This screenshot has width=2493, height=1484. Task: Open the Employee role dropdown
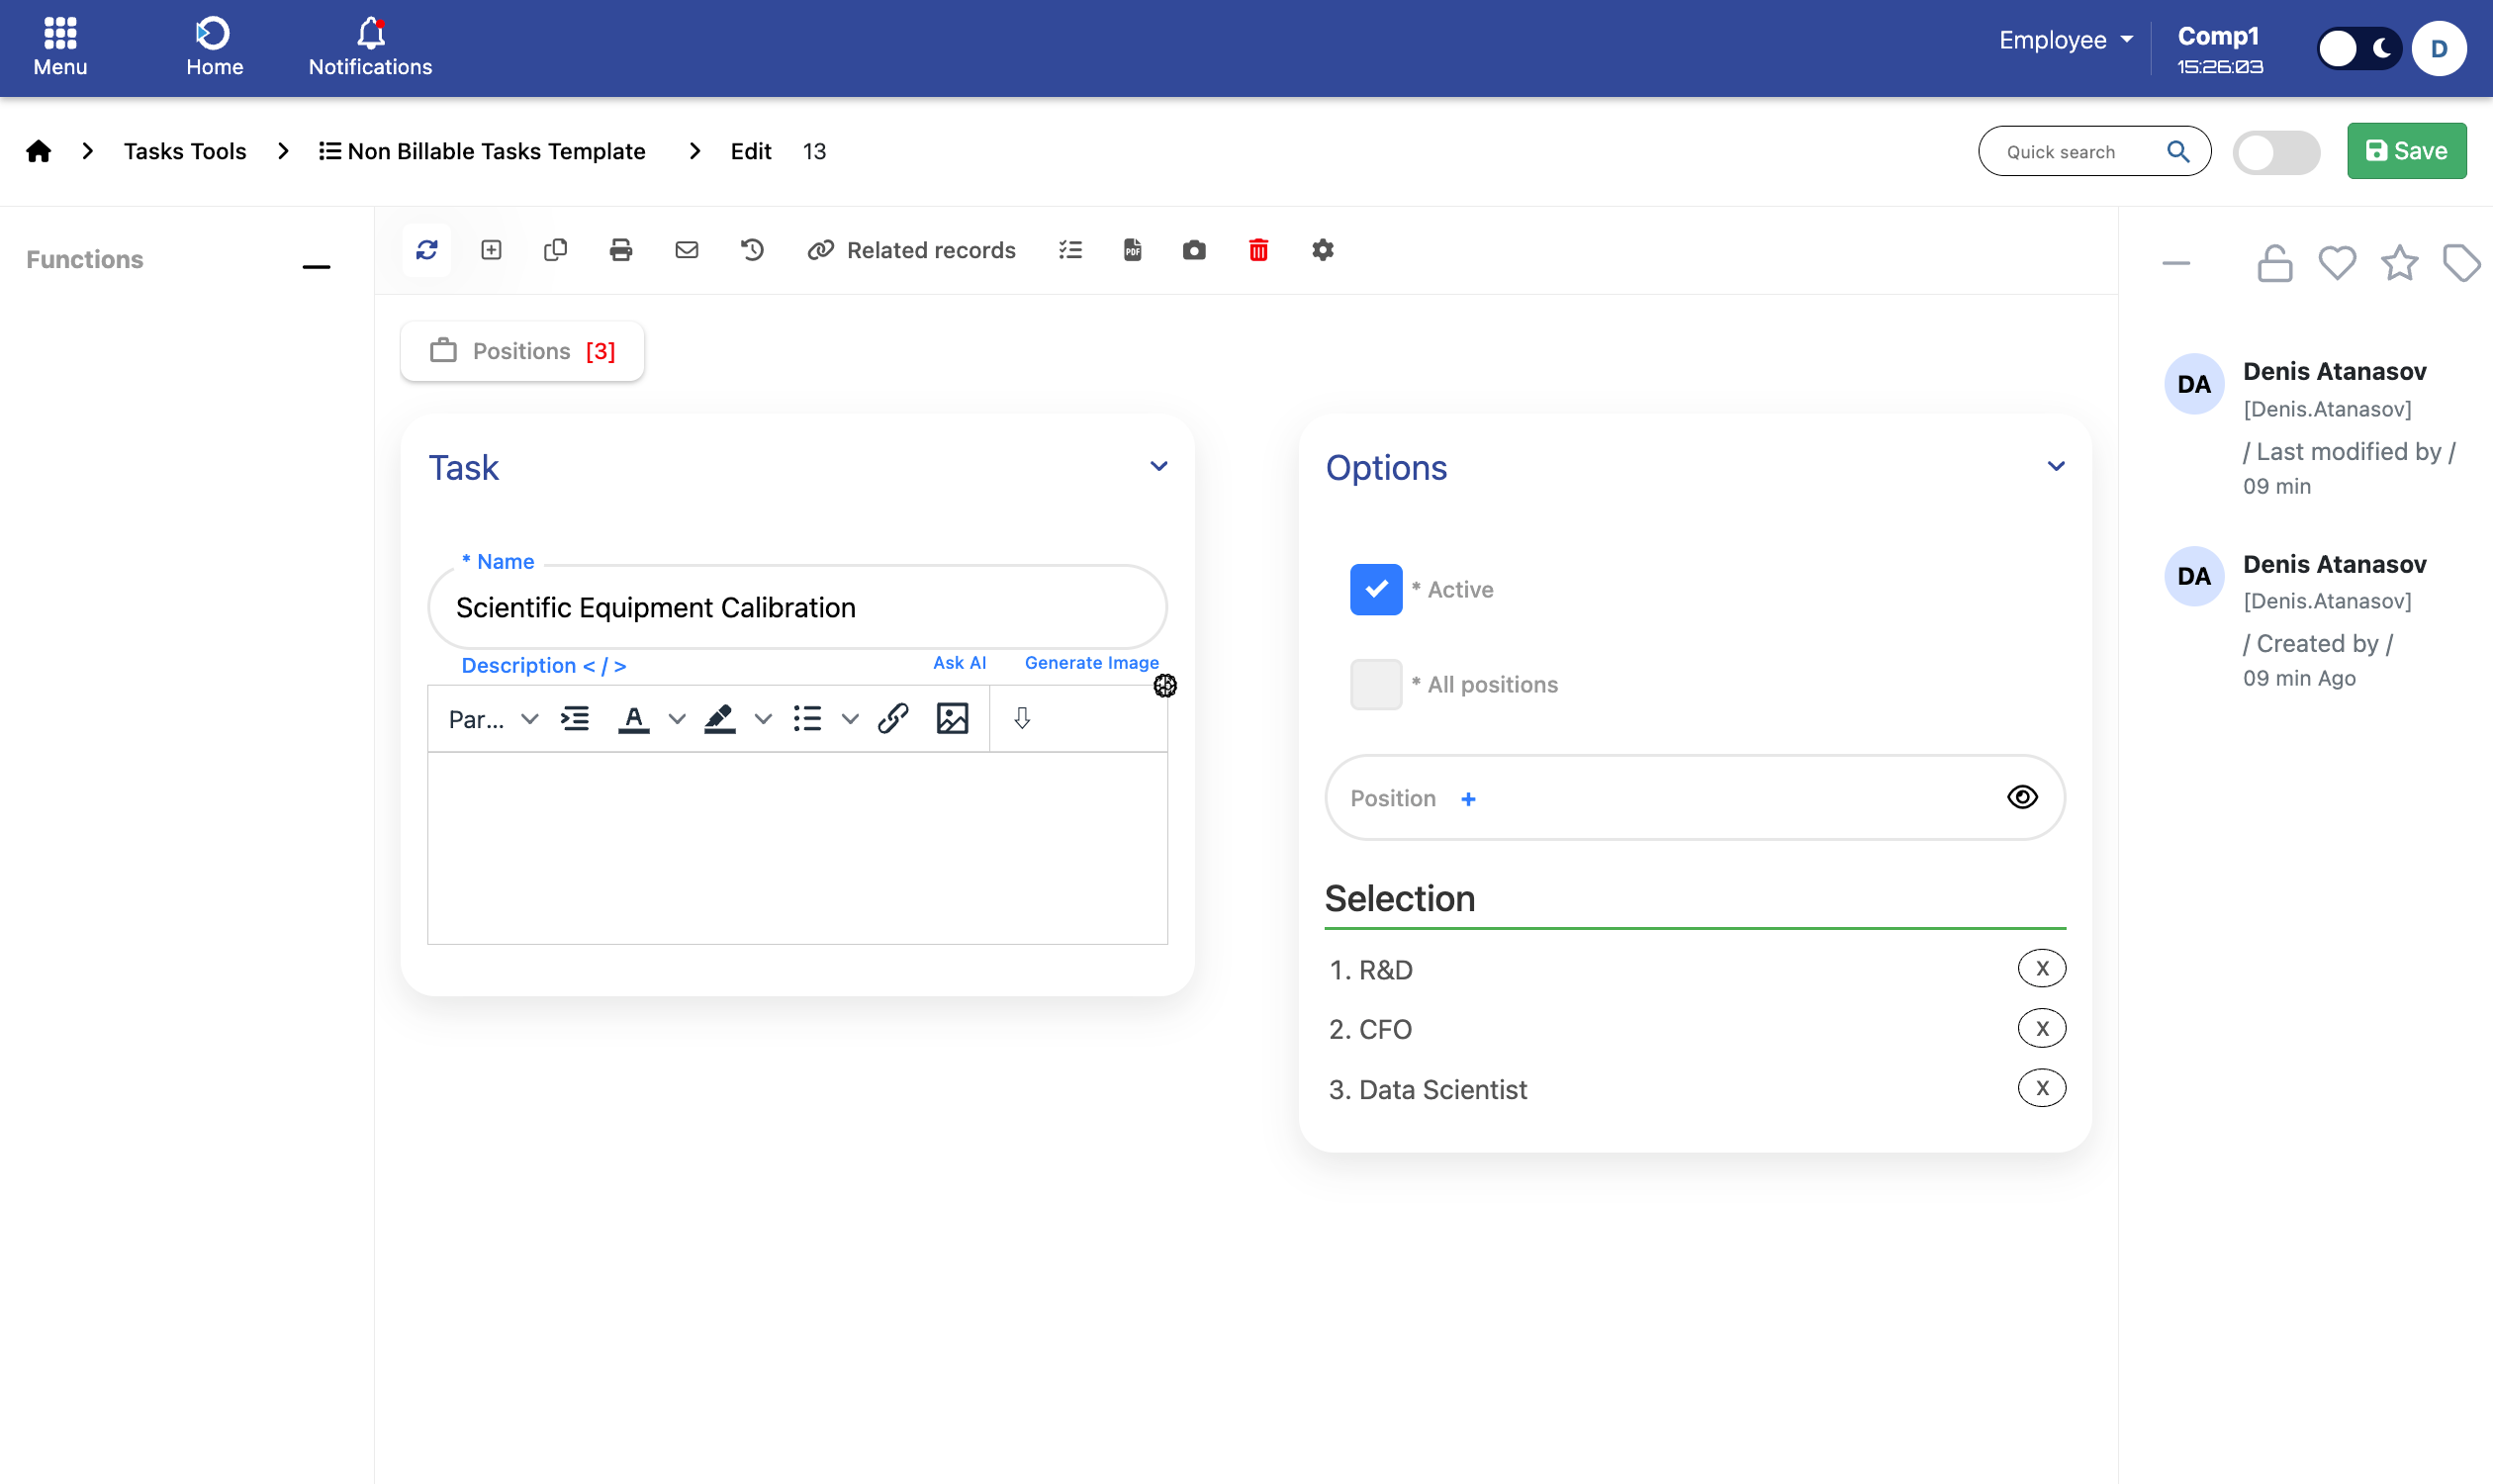(2065, 40)
